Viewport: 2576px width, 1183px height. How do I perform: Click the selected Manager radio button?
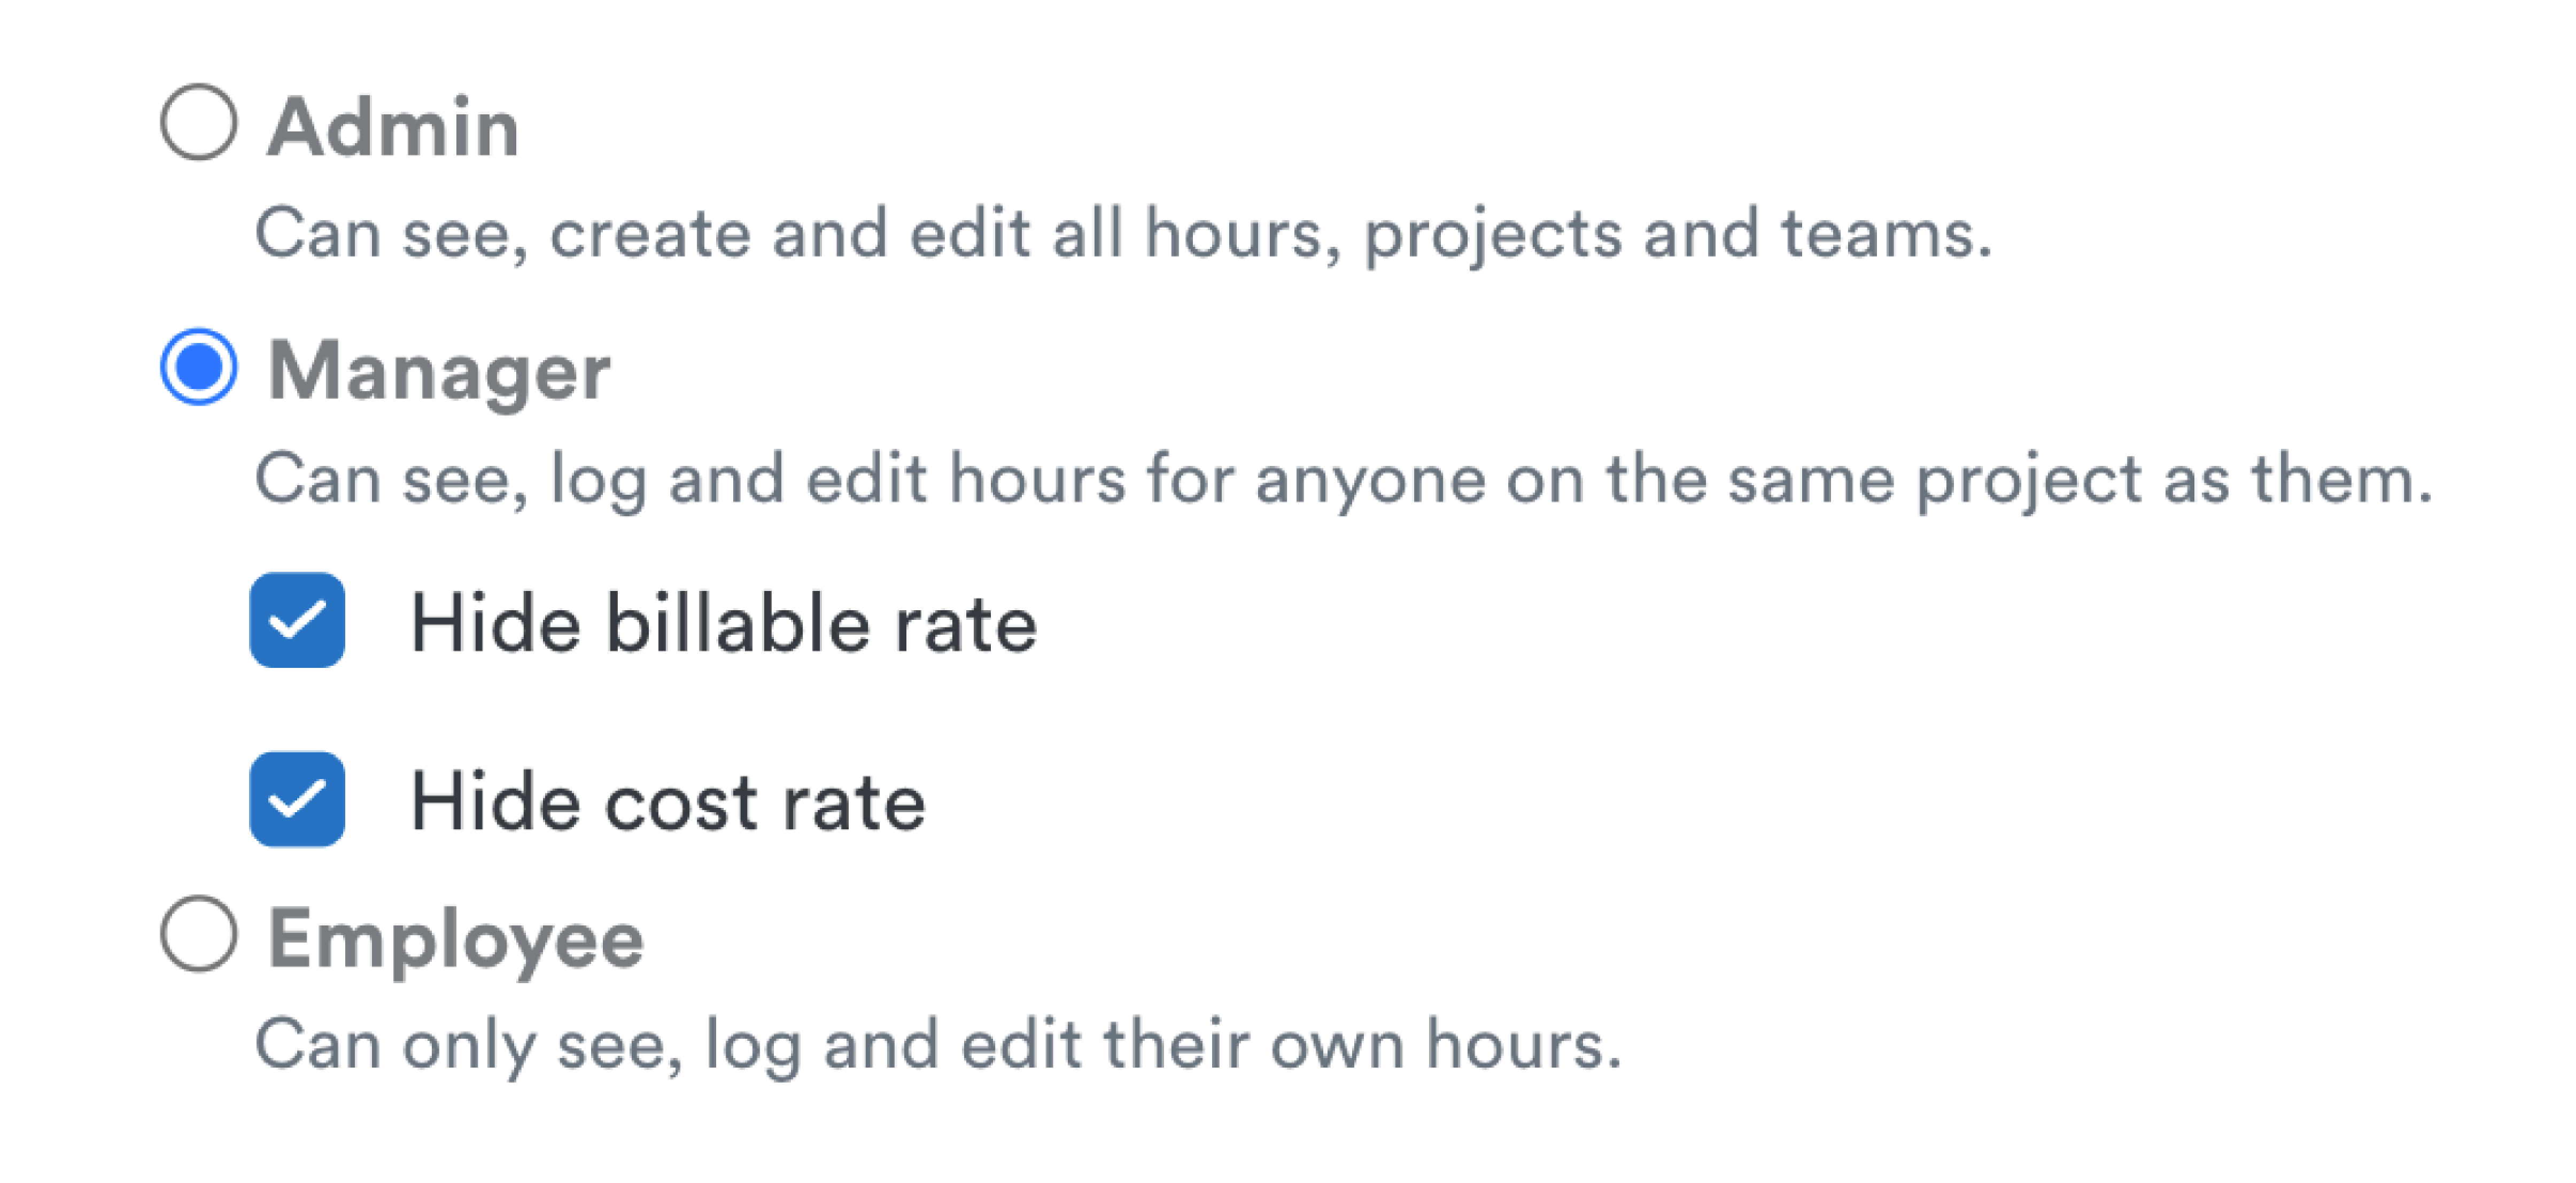click(199, 367)
